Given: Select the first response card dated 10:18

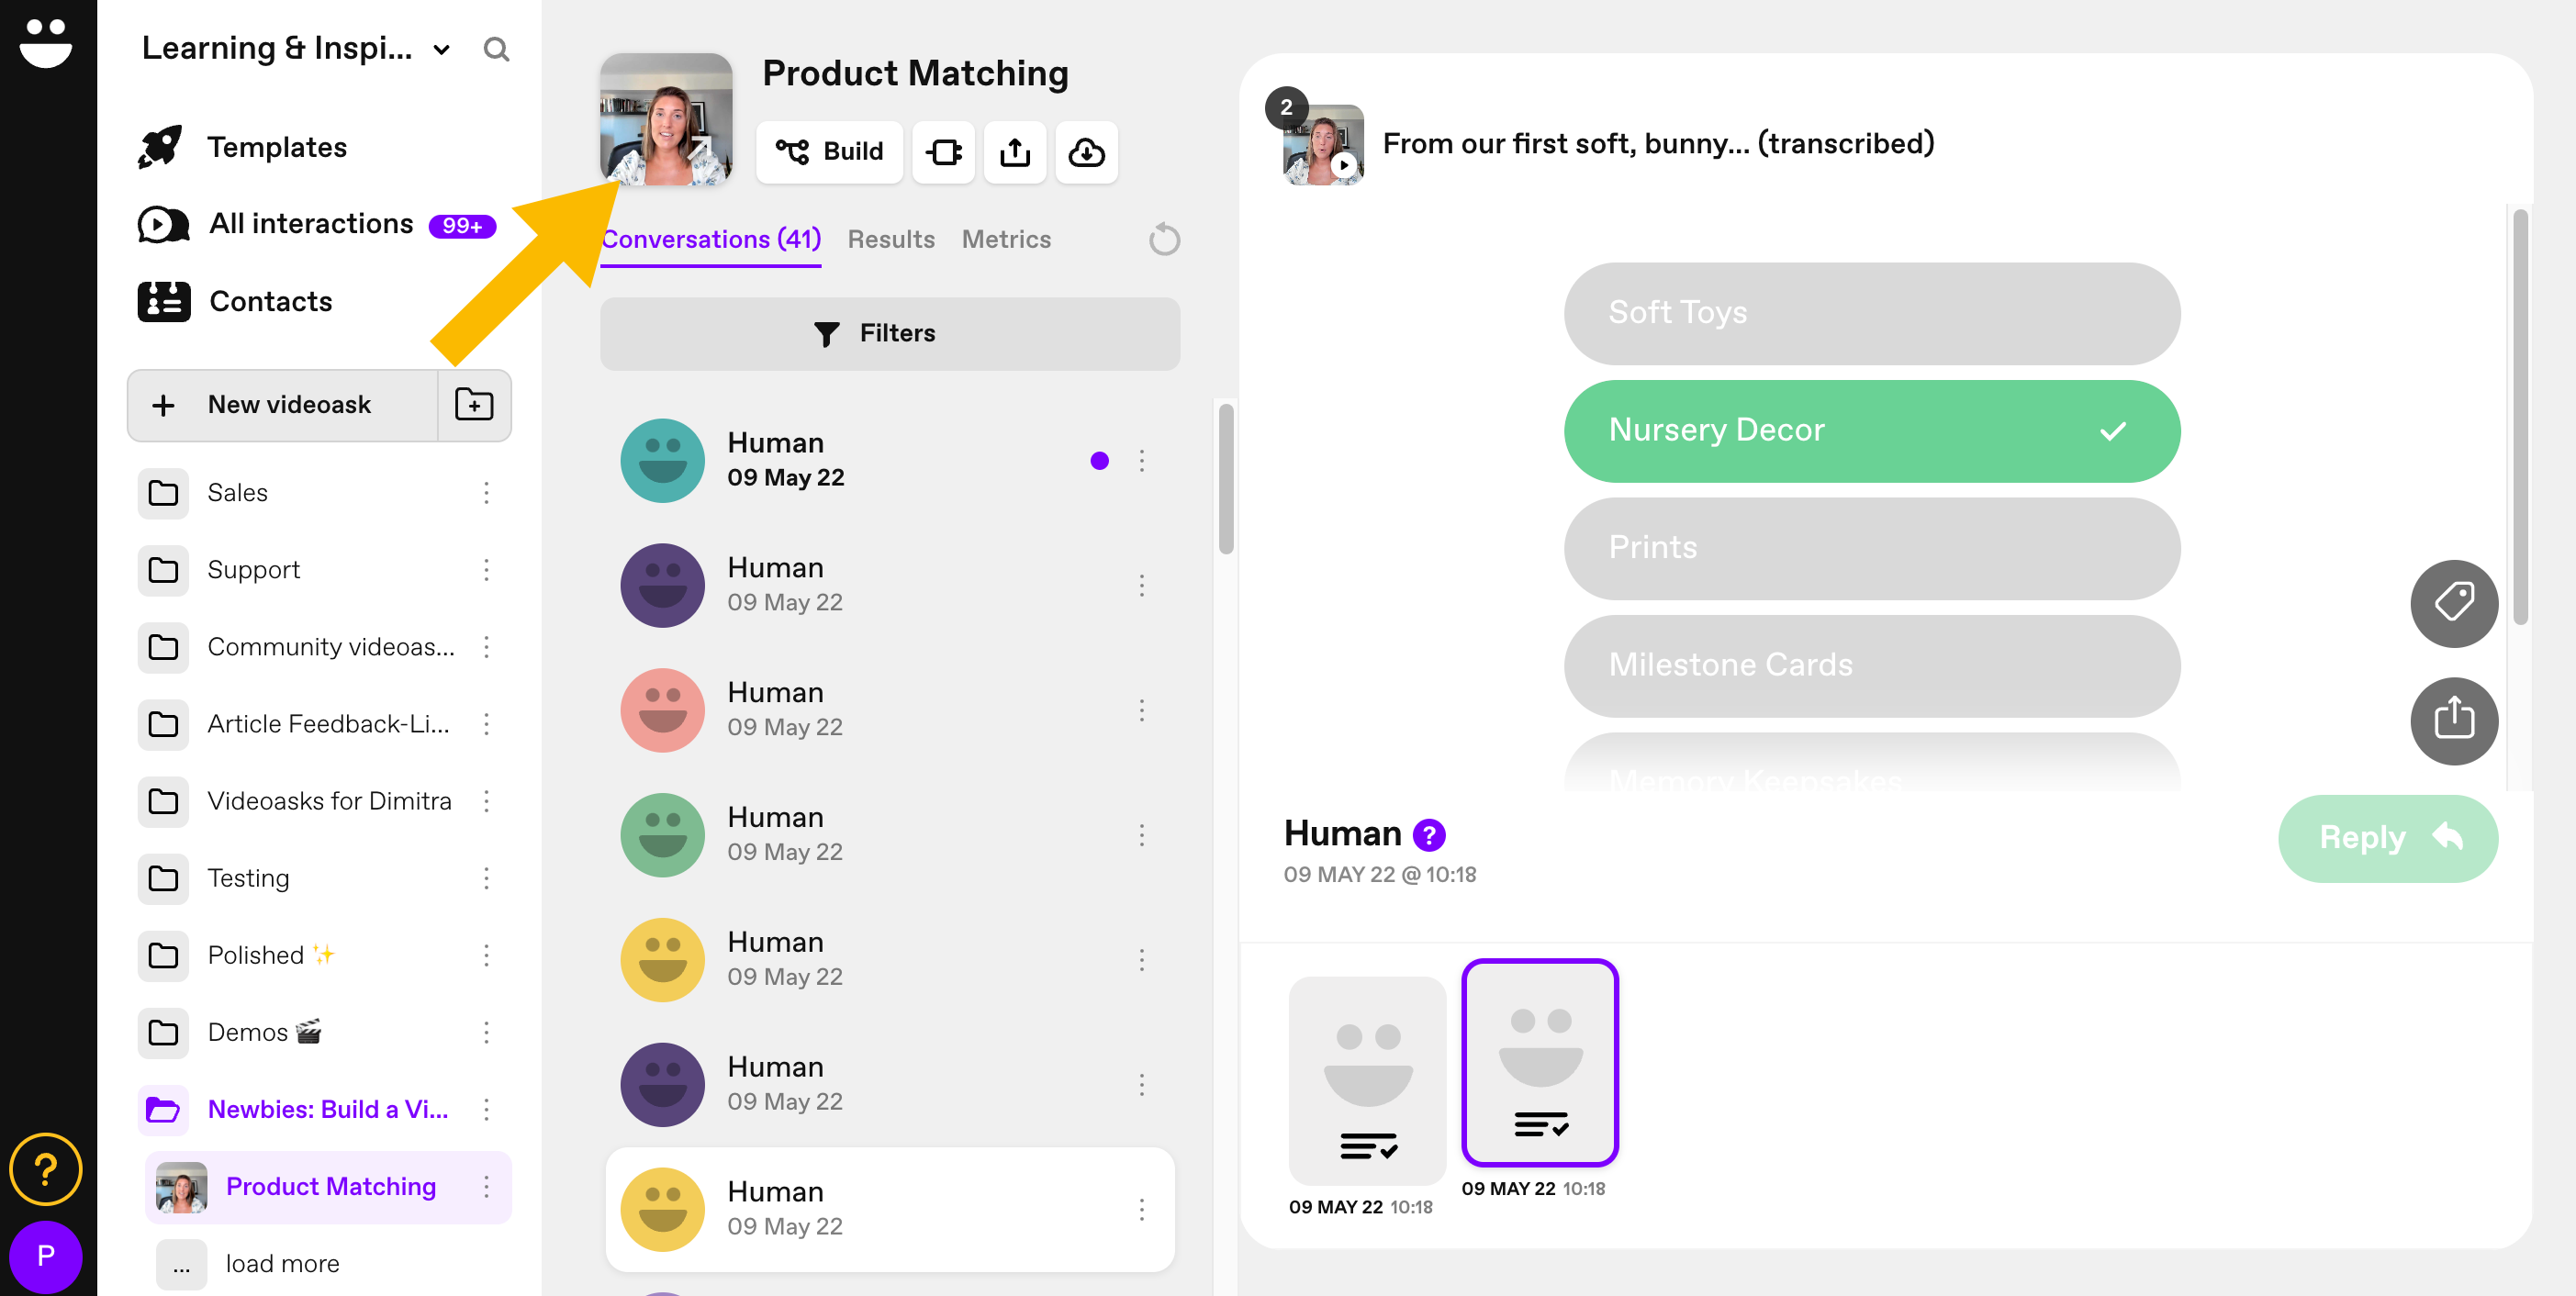Looking at the screenshot, I should pyautogui.click(x=1366, y=1081).
